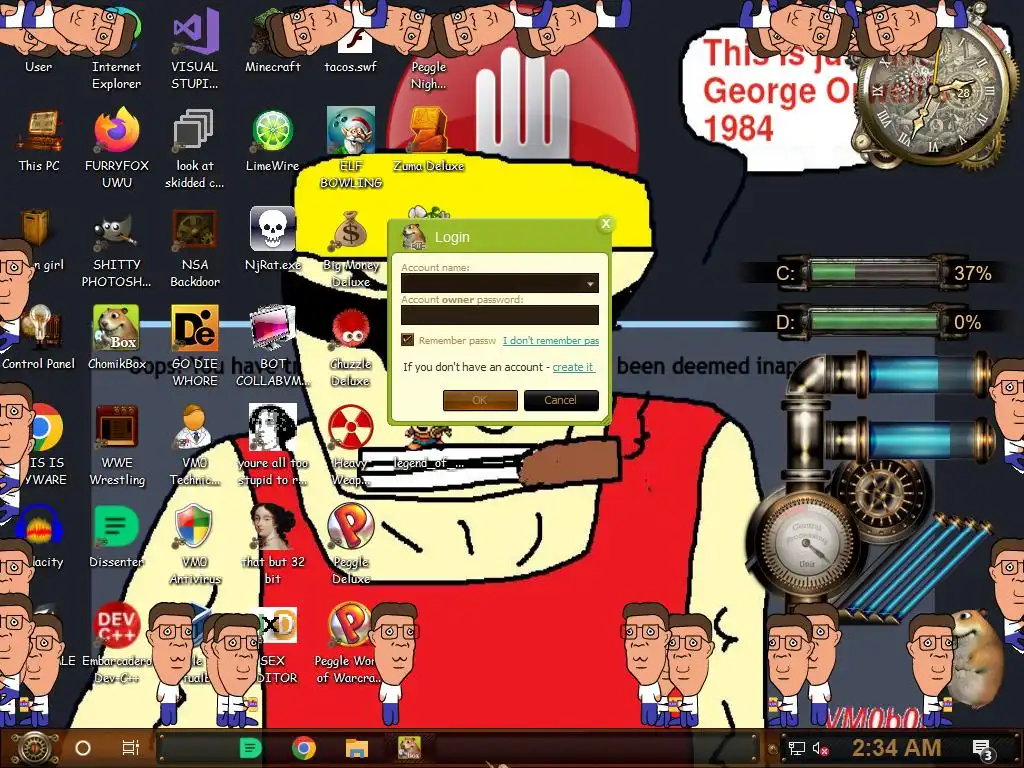Close the Login dialog with X
Screen dimensions: 1024x768
click(x=606, y=224)
